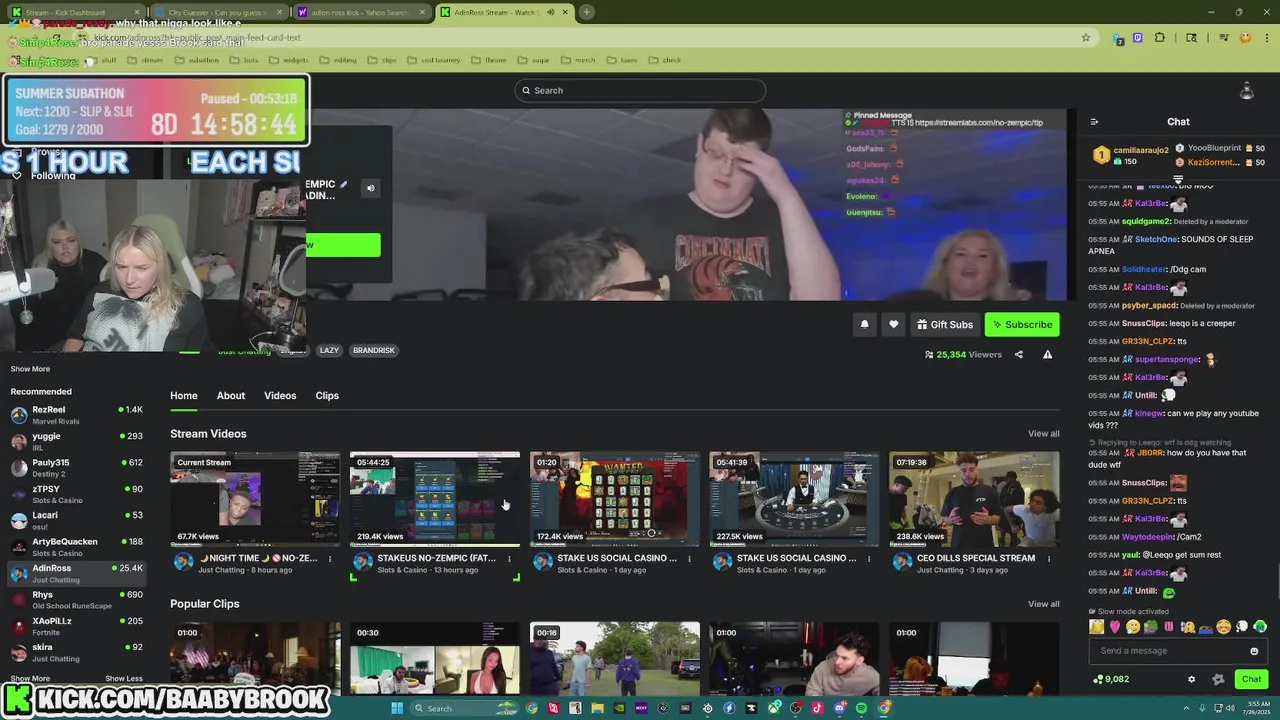Open Rhys in recommended channels

click(x=76, y=600)
